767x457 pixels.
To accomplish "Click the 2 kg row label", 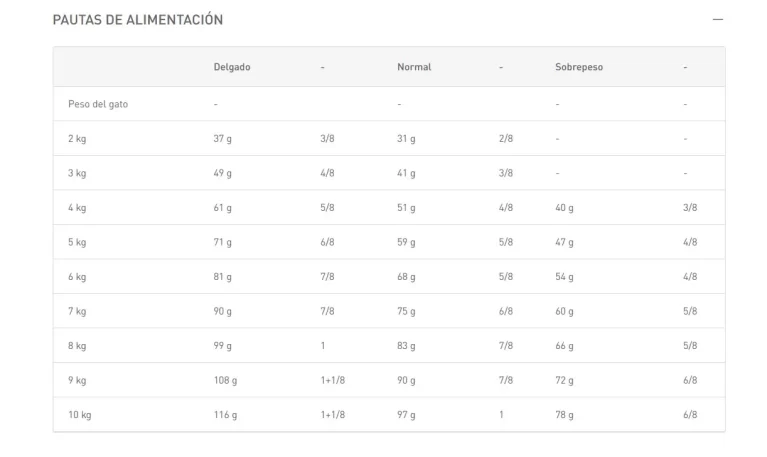I will tap(77, 139).
